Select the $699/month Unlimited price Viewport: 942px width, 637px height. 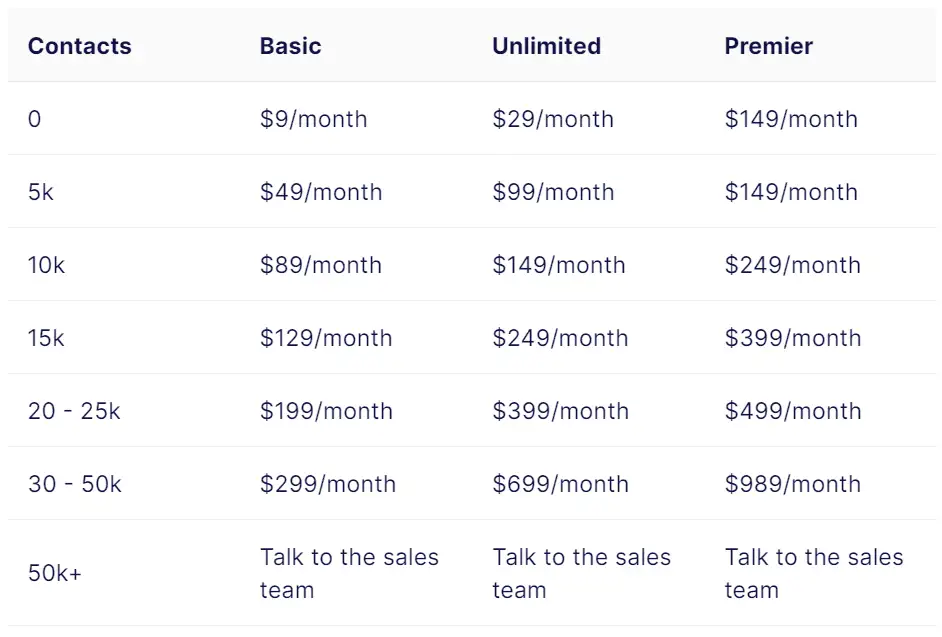click(560, 484)
